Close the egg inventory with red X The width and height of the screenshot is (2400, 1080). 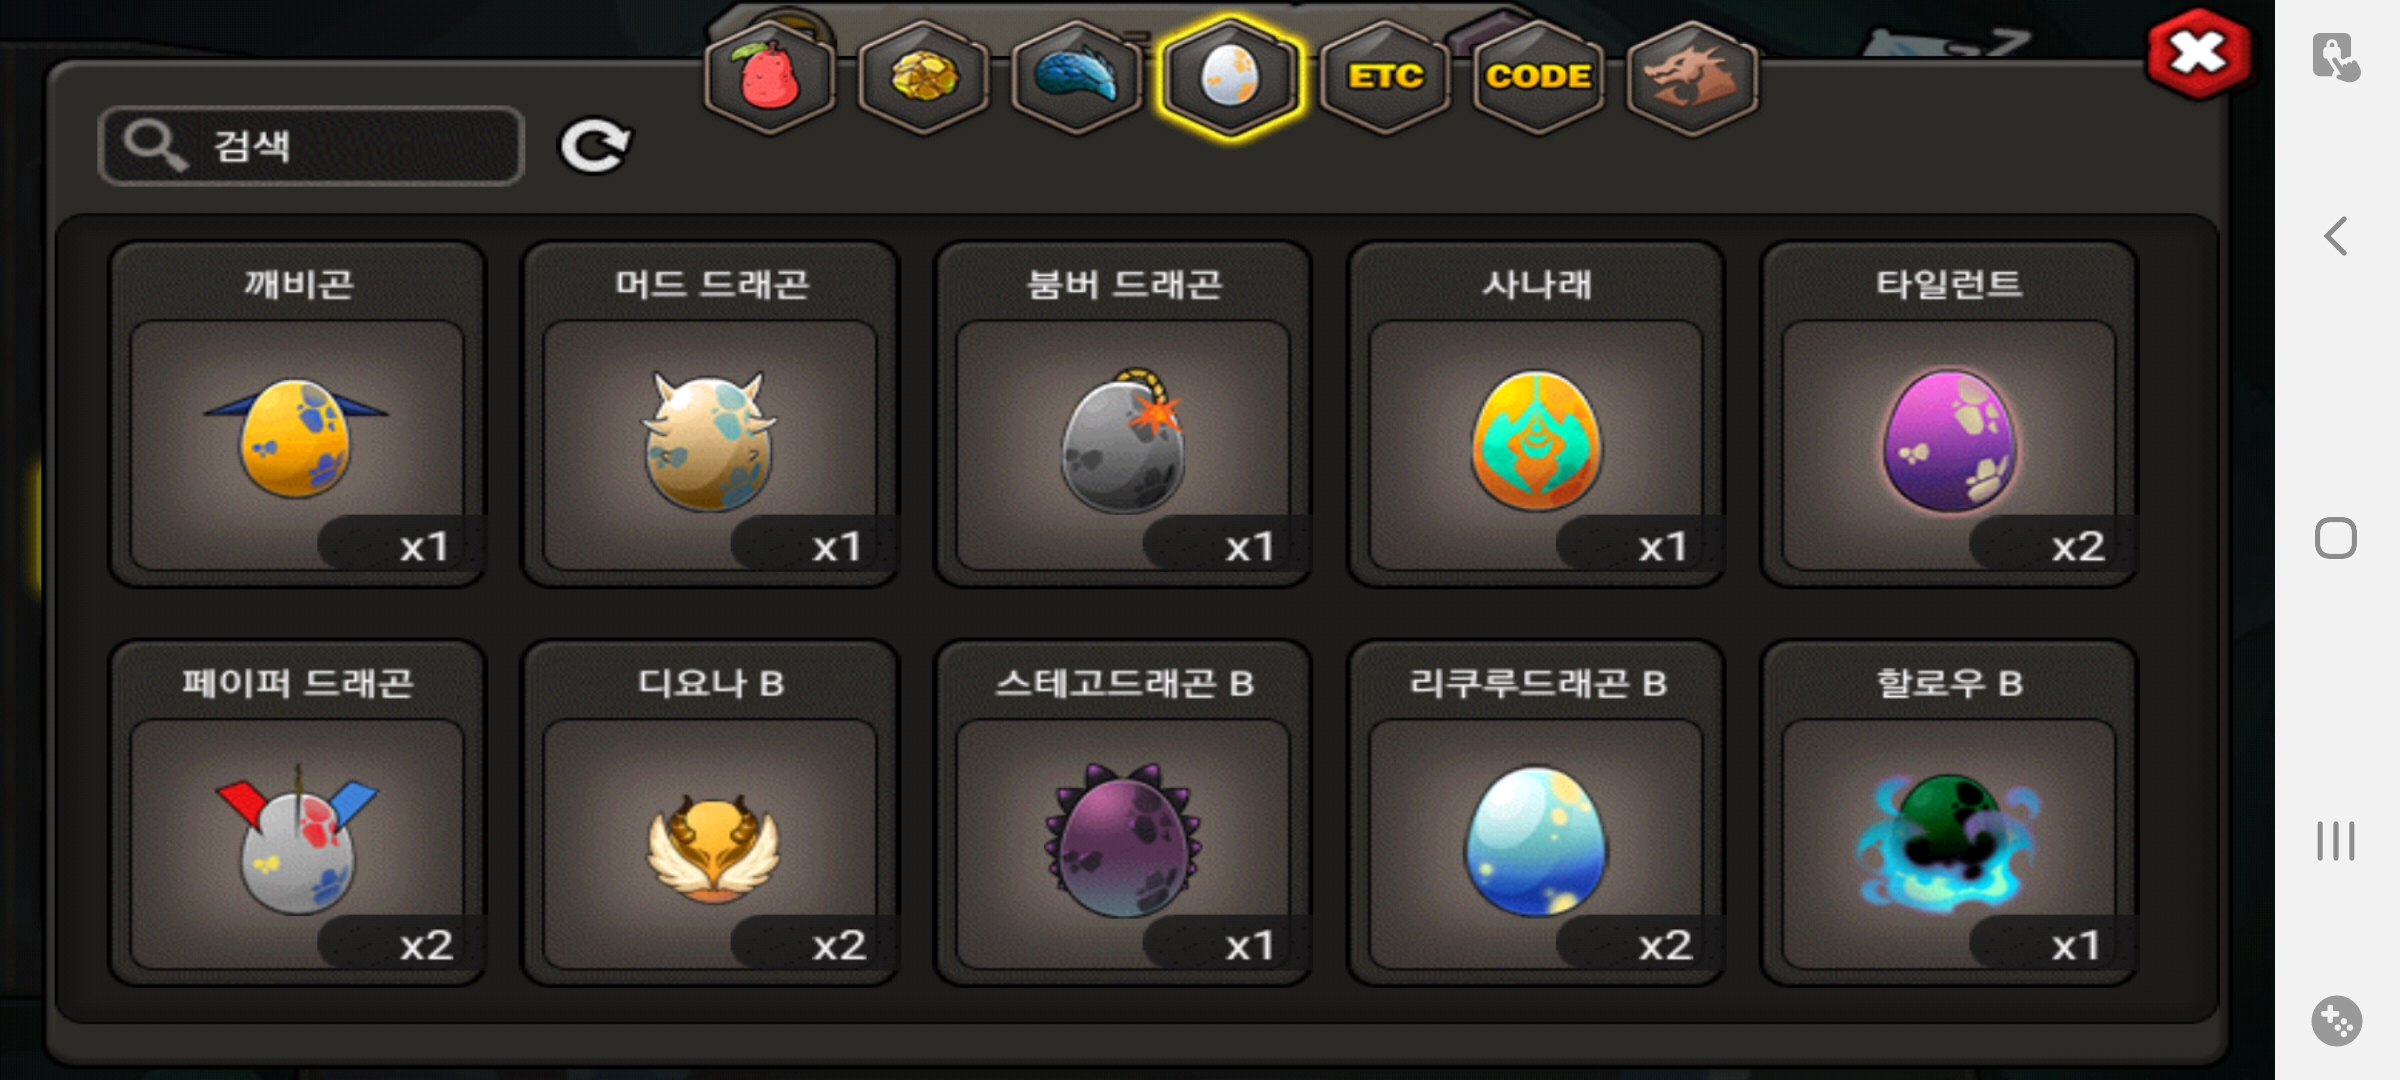(2198, 53)
